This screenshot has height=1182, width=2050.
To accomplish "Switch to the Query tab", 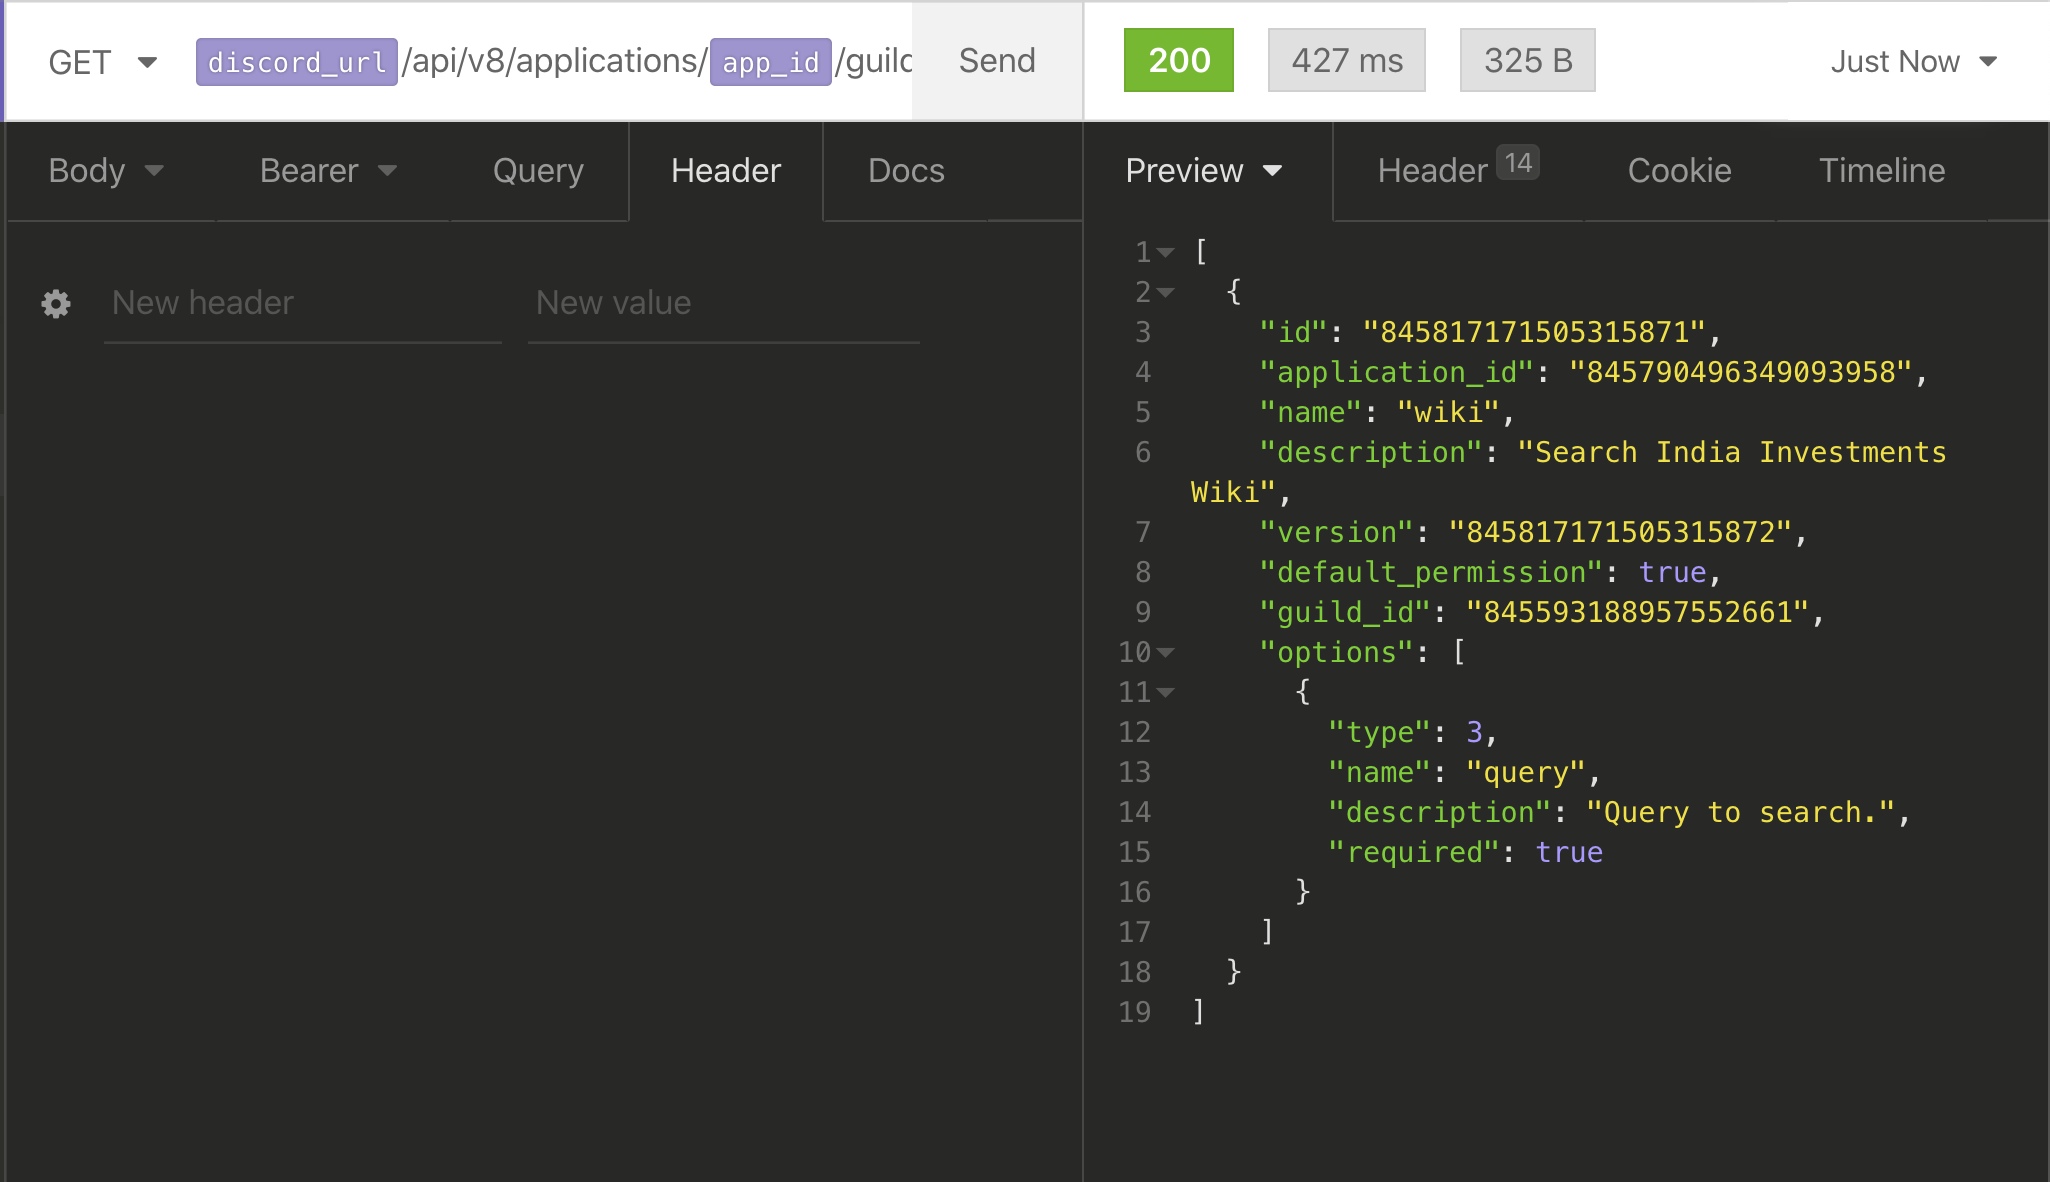I will [538, 171].
